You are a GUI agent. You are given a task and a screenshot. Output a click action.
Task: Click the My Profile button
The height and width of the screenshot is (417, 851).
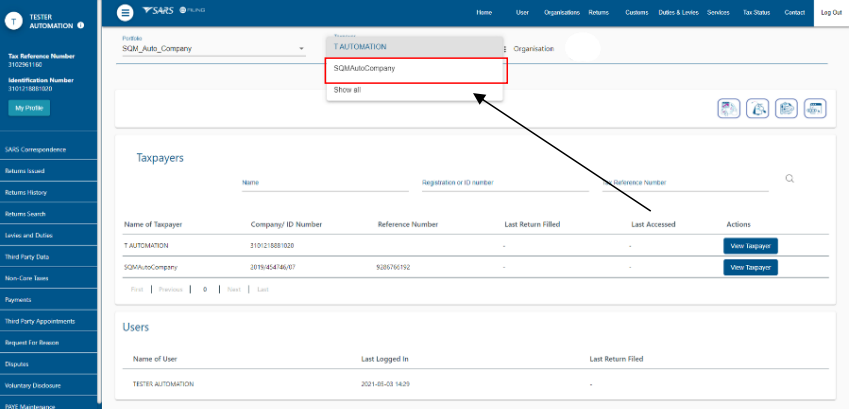point(28,107)
